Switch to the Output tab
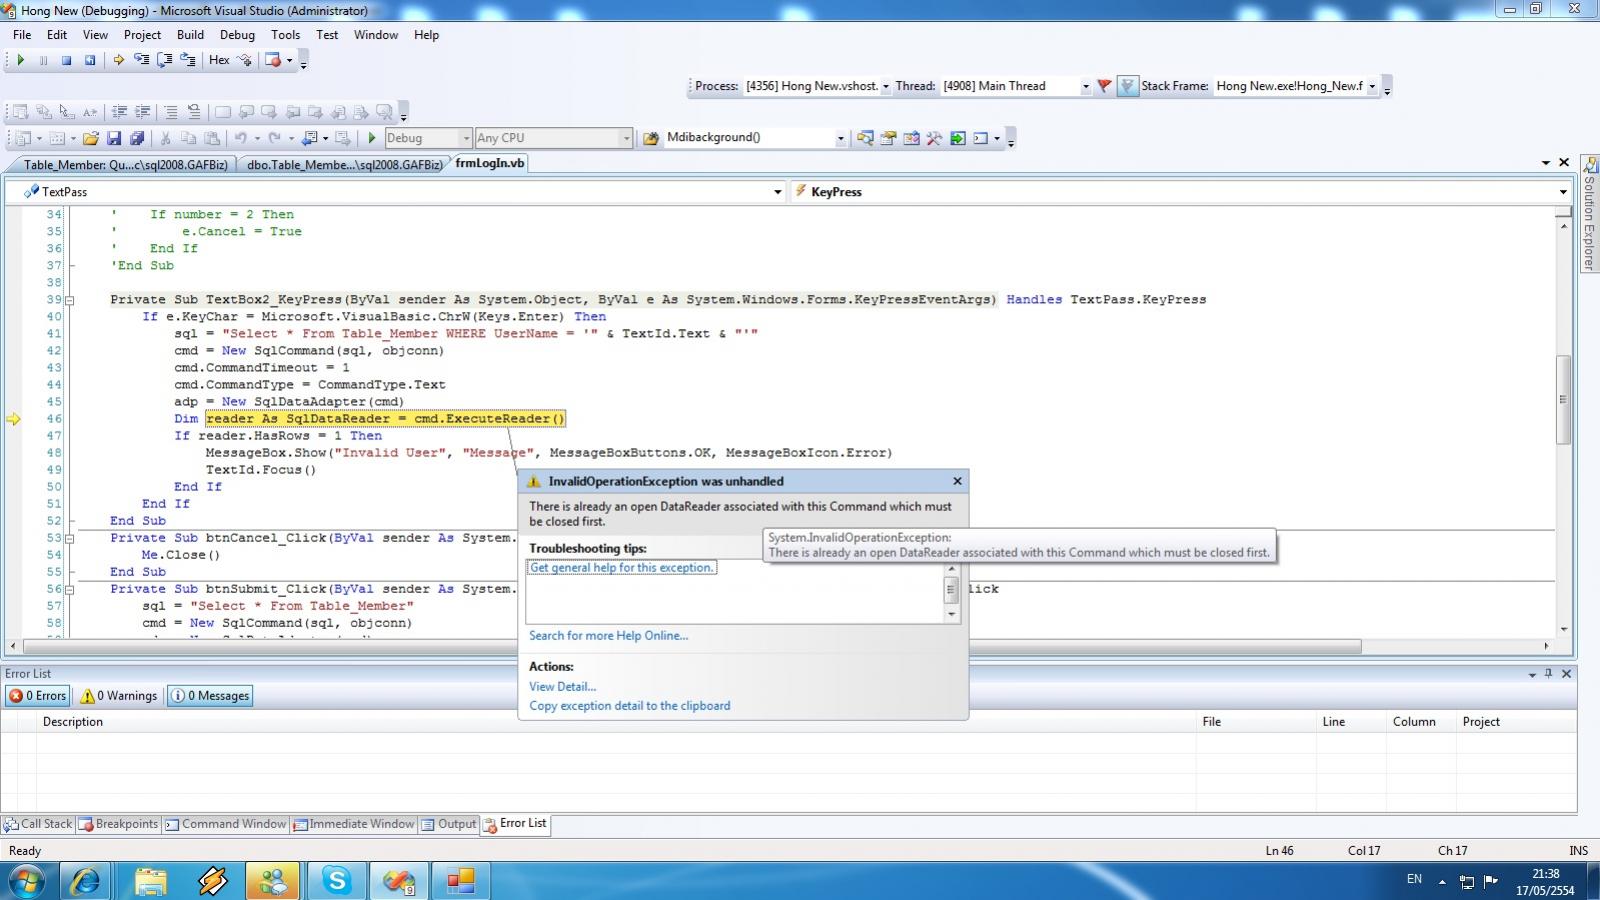 coord(448,824)
